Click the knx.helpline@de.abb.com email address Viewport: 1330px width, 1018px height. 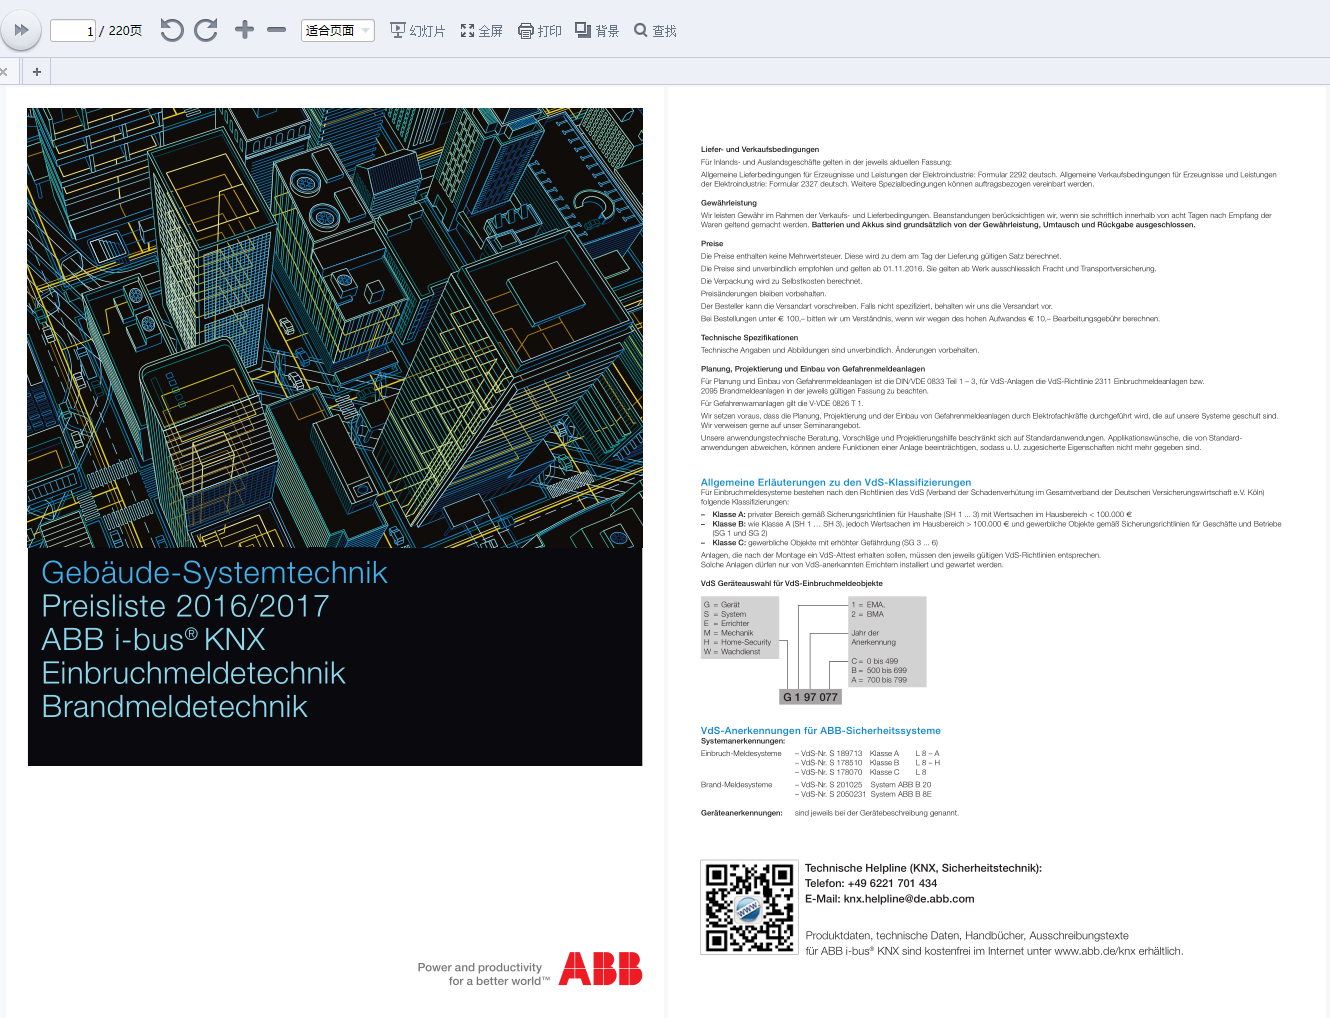[x=908, y=899]
